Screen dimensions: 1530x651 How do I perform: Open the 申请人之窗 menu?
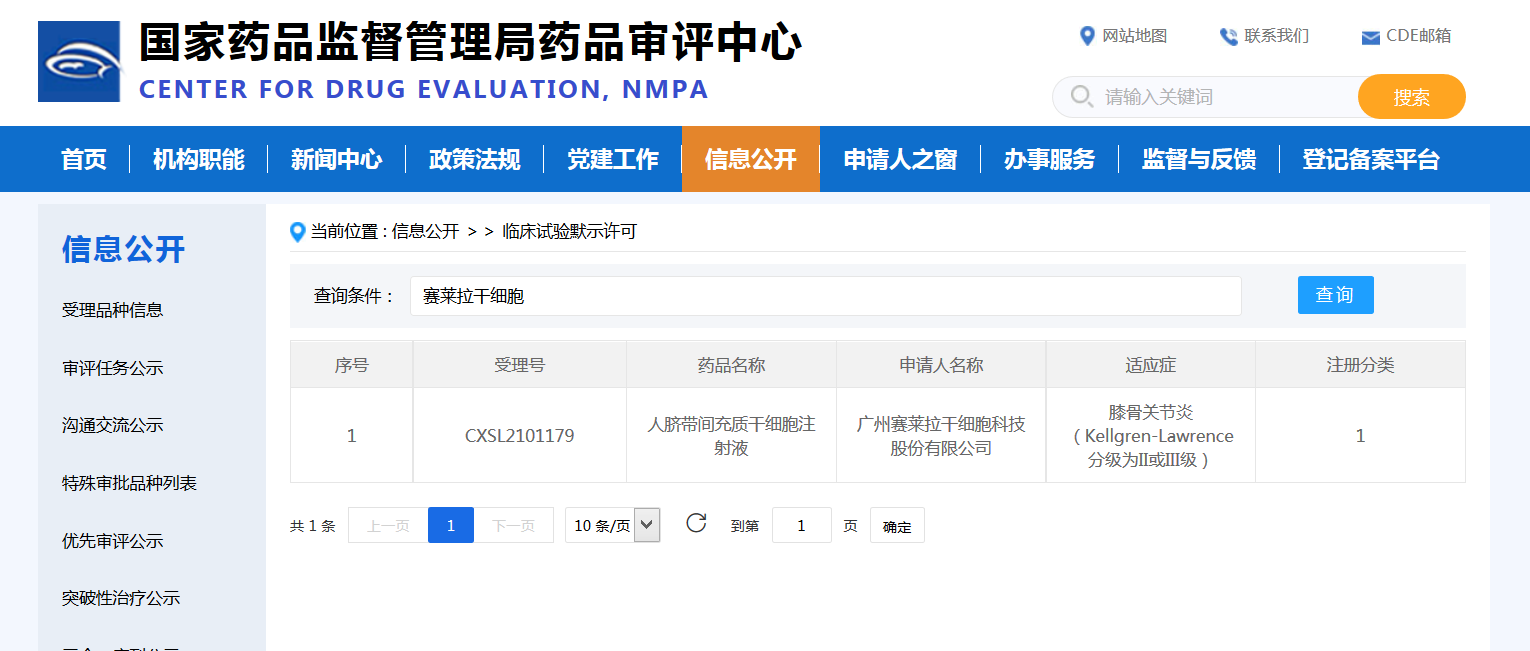(x=900, y=159)
